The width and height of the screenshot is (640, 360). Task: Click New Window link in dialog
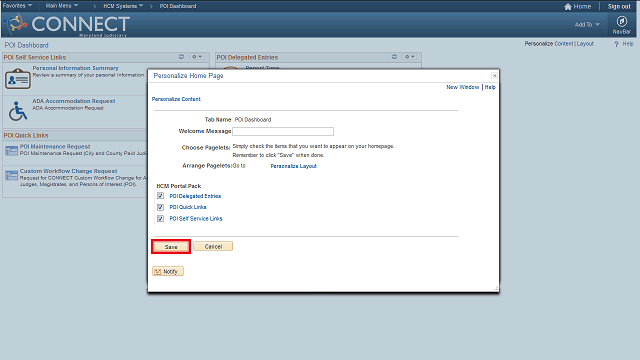[x=462, y=87]
